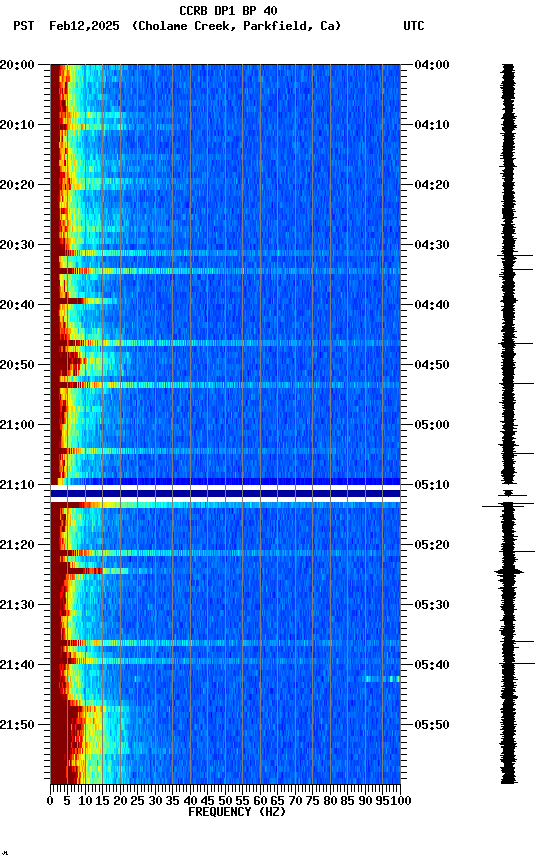Image resolution: width=552 pixels, height=864 pixels.
Task: Click the '80' frequency axis tick label
Action: 330,802
